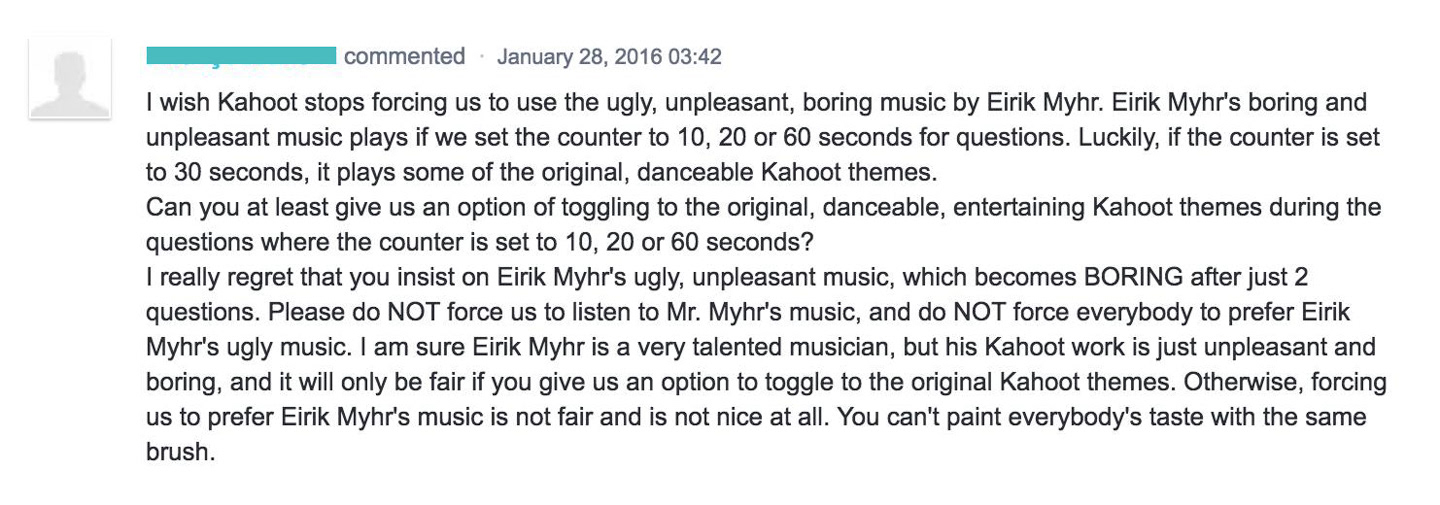Viewport: 1440px width, 505px height.
Task: Open the redacted teal username link
Action: click(241, 56)
